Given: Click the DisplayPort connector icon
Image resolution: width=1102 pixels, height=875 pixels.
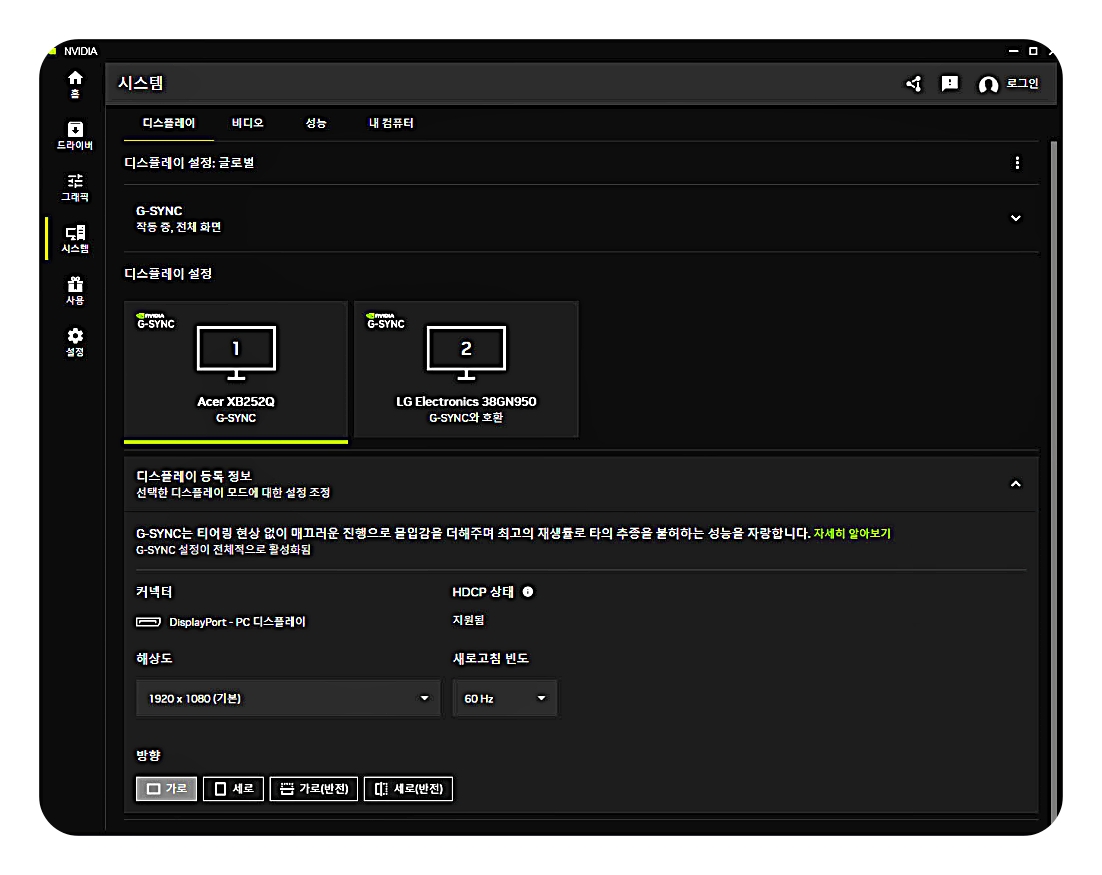Looking at the screenshot, I should coord(148,622).
